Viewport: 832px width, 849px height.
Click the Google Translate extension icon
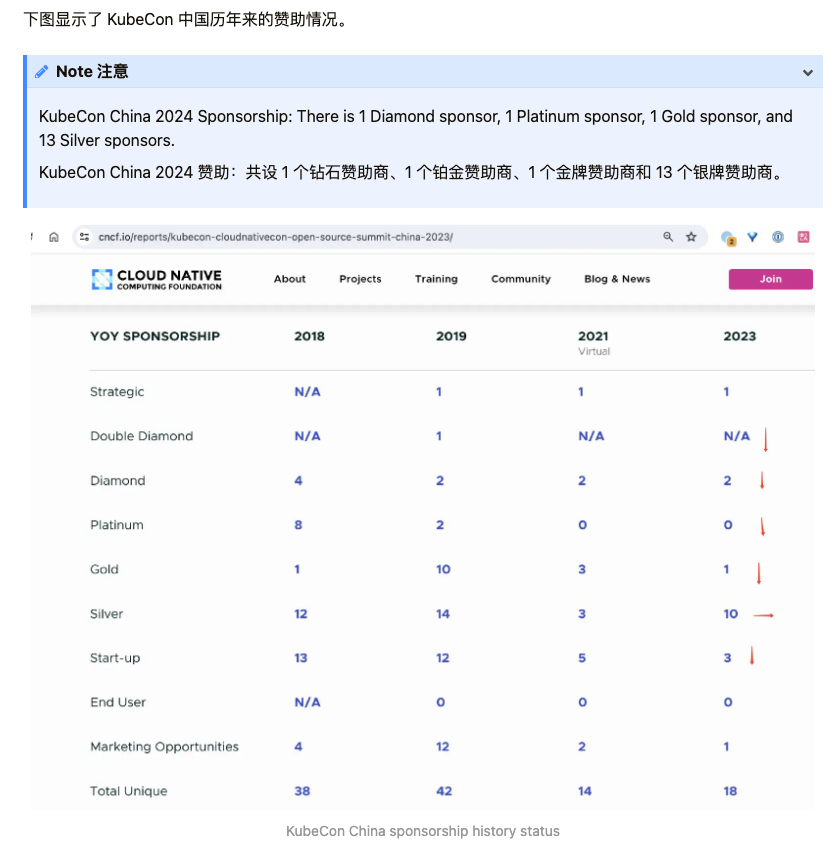tap(804, 237)
